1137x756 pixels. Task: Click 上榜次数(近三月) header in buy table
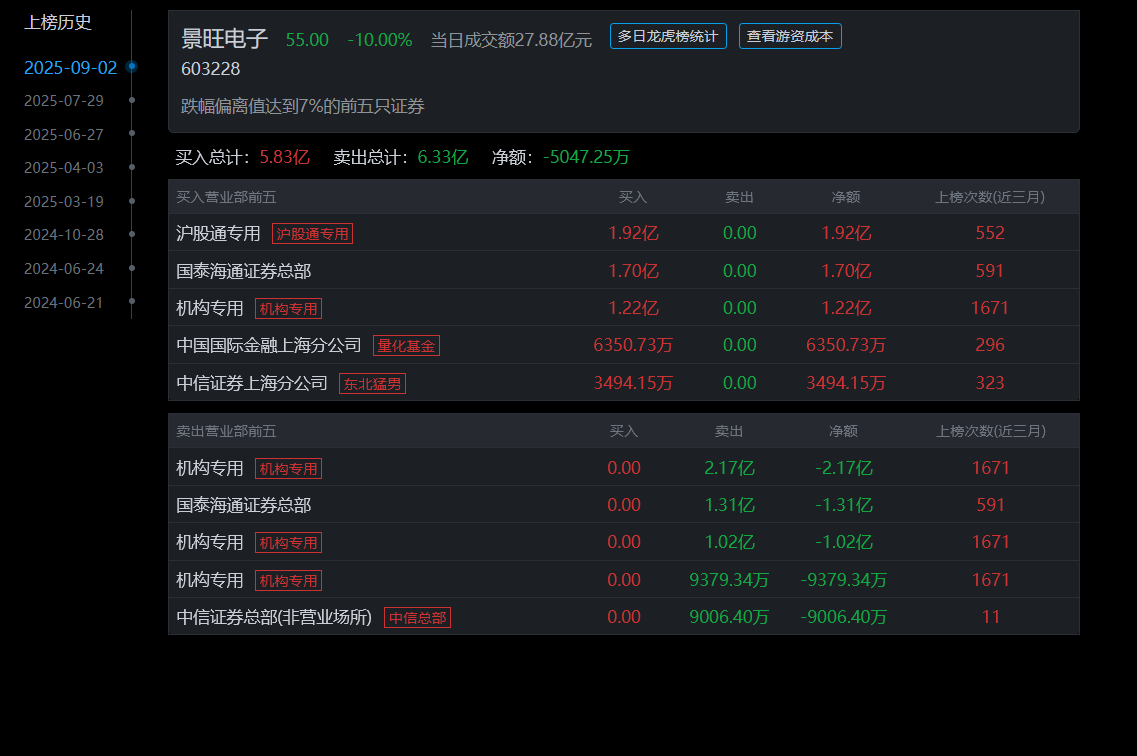pyautogui.click(x=990, y=197)
